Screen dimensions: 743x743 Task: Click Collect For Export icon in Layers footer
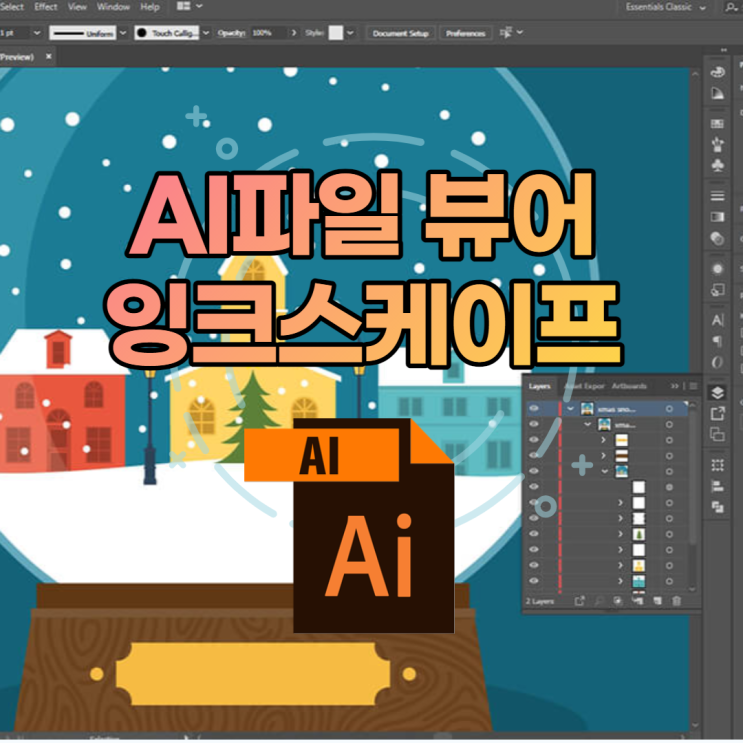580,600
